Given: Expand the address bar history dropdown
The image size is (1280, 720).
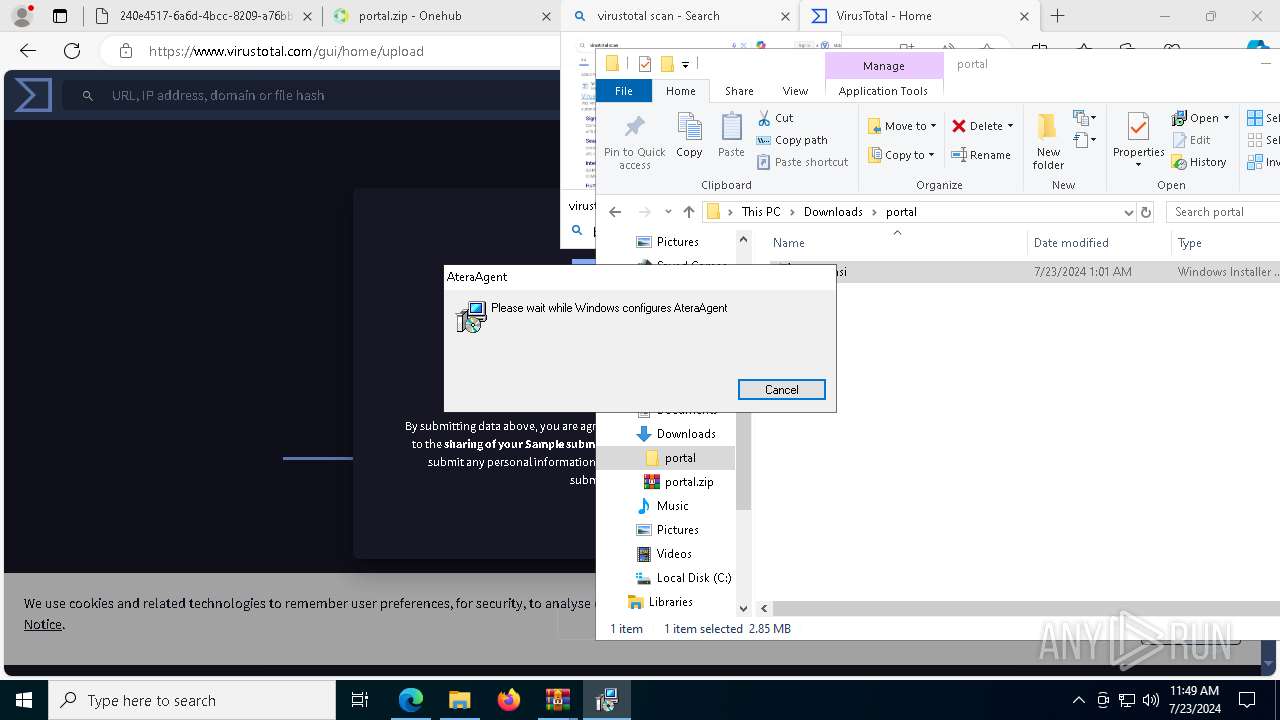Looking at the screenshot, I should pos(1128,212).
